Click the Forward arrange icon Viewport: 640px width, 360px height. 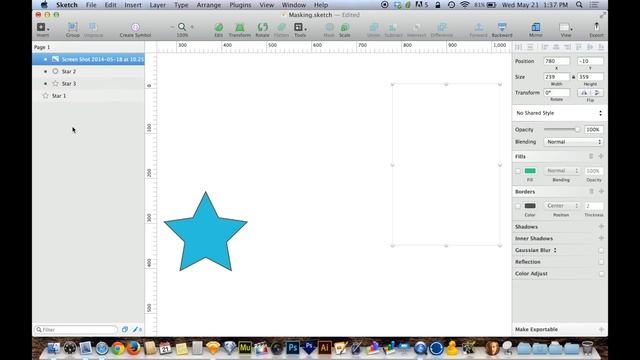pos(478,27)
